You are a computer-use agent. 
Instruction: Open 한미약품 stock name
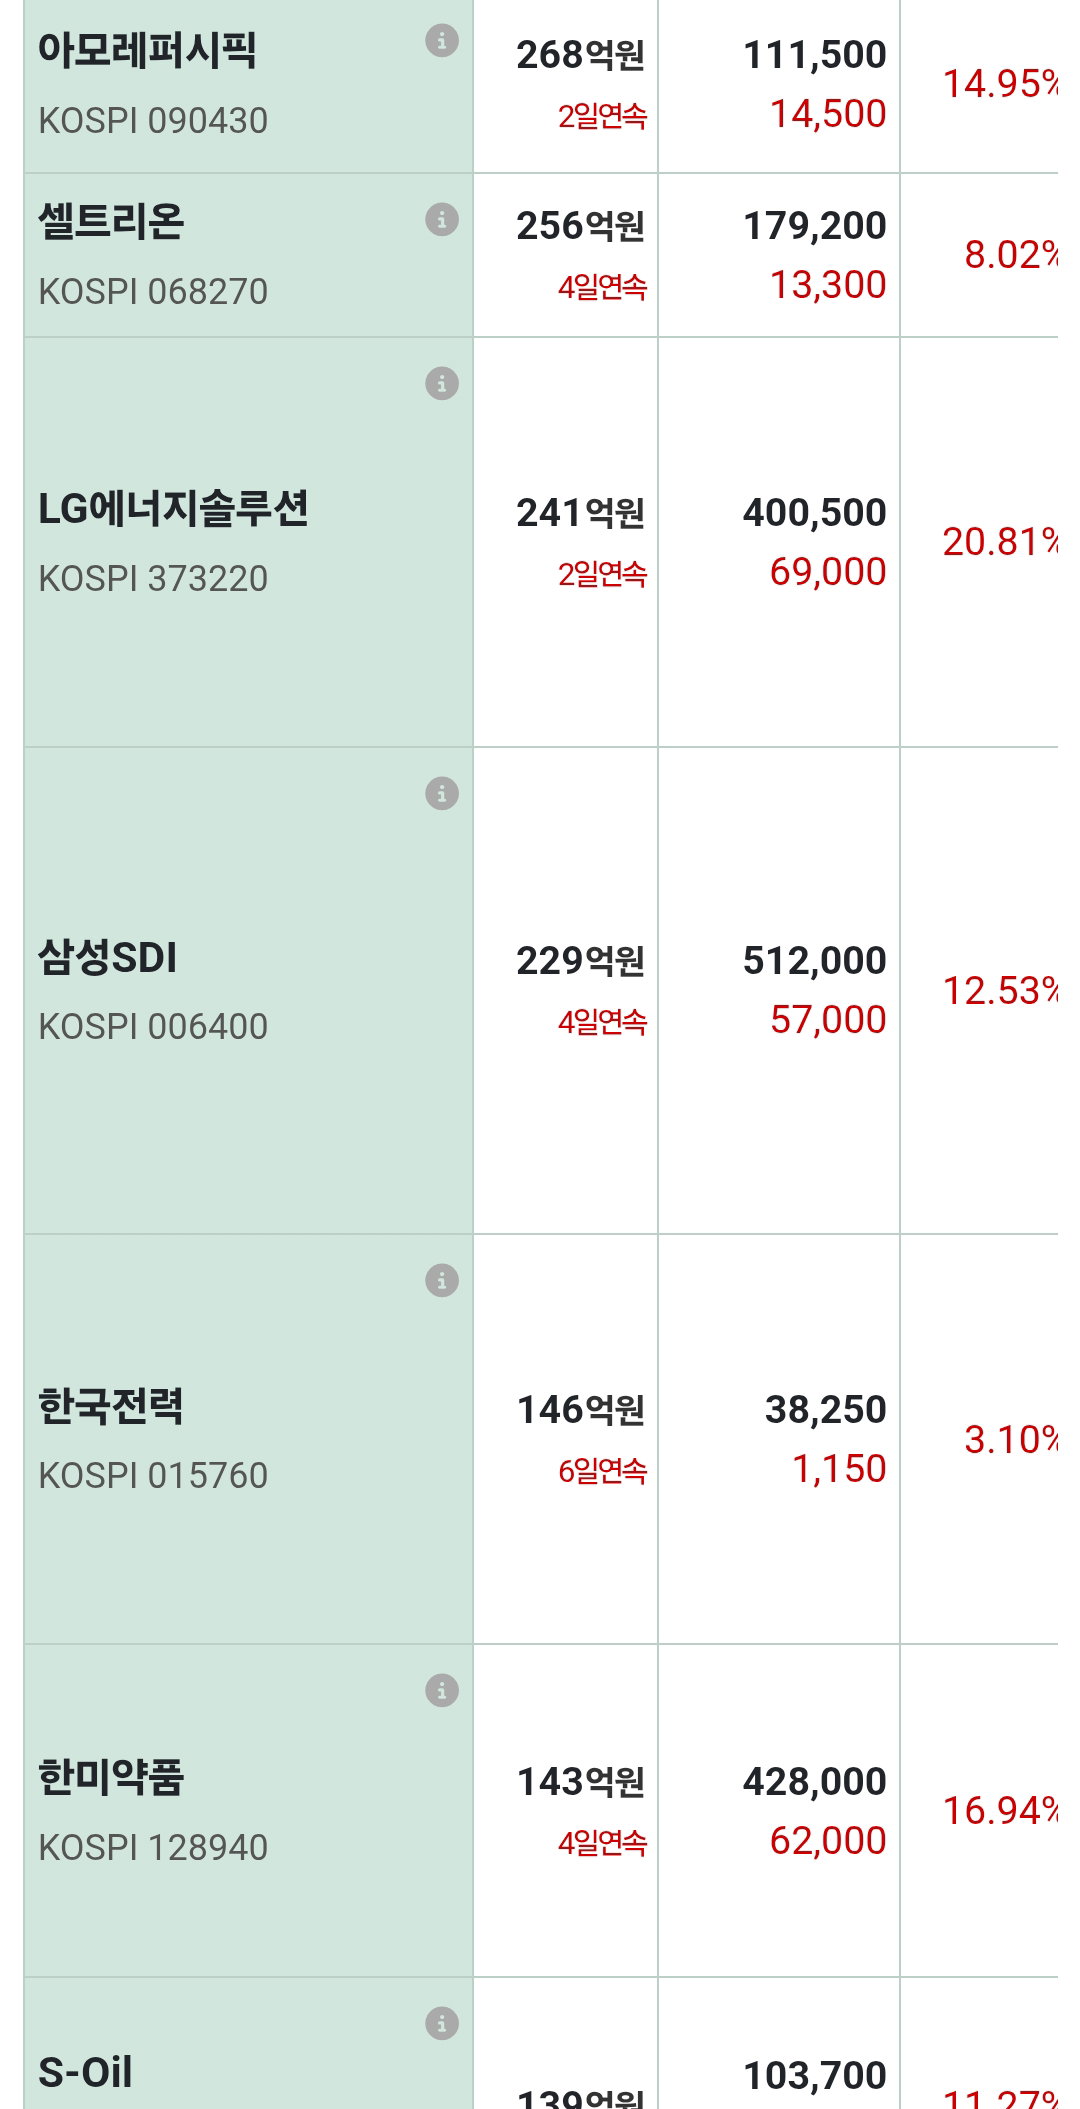(x=111, y=1777)
